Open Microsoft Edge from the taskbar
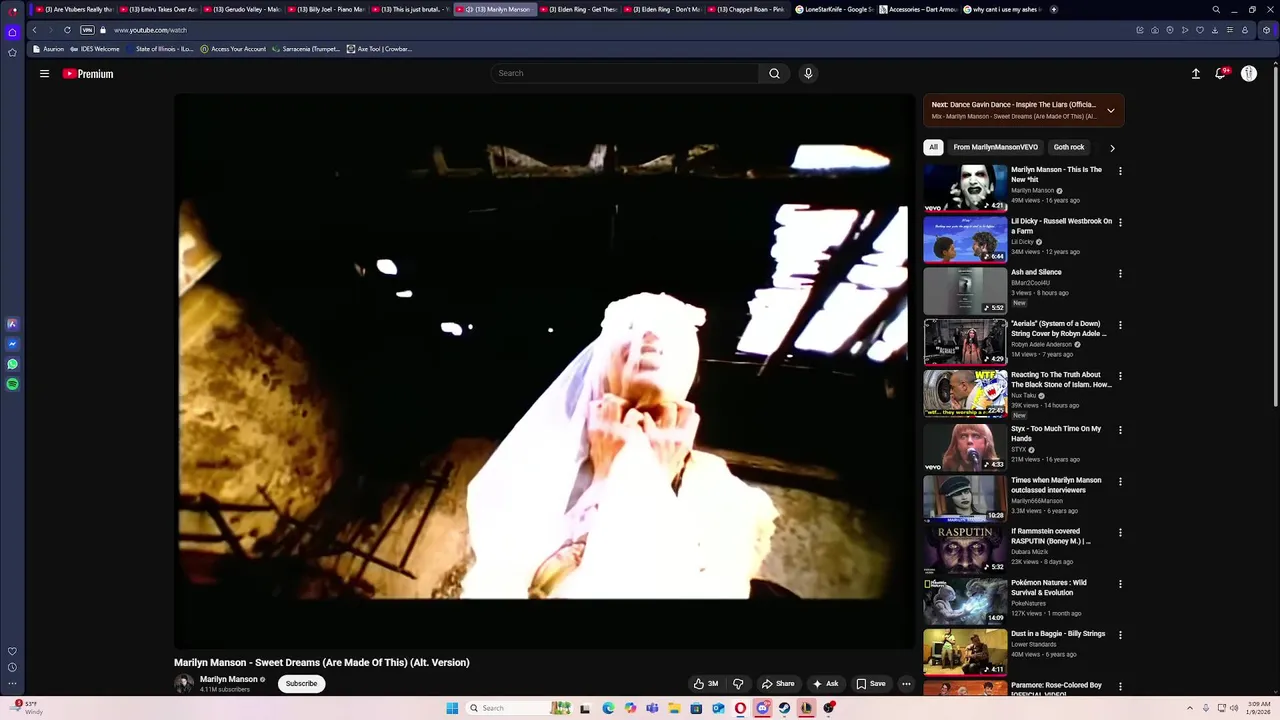The height and width of the screenshot is (720, 1280). [608, 708]
